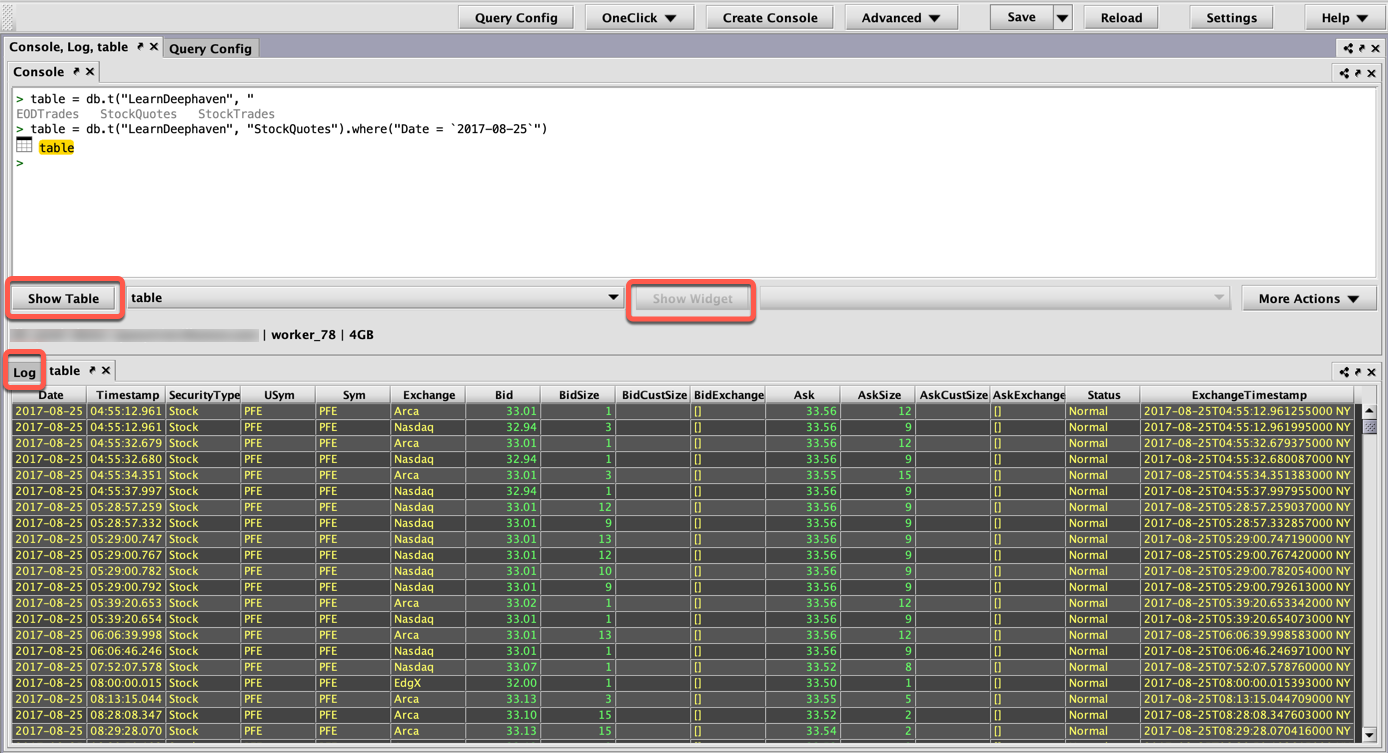Pop out the lower table tab
1388x753 pixels.
click(x=92, y=371)
